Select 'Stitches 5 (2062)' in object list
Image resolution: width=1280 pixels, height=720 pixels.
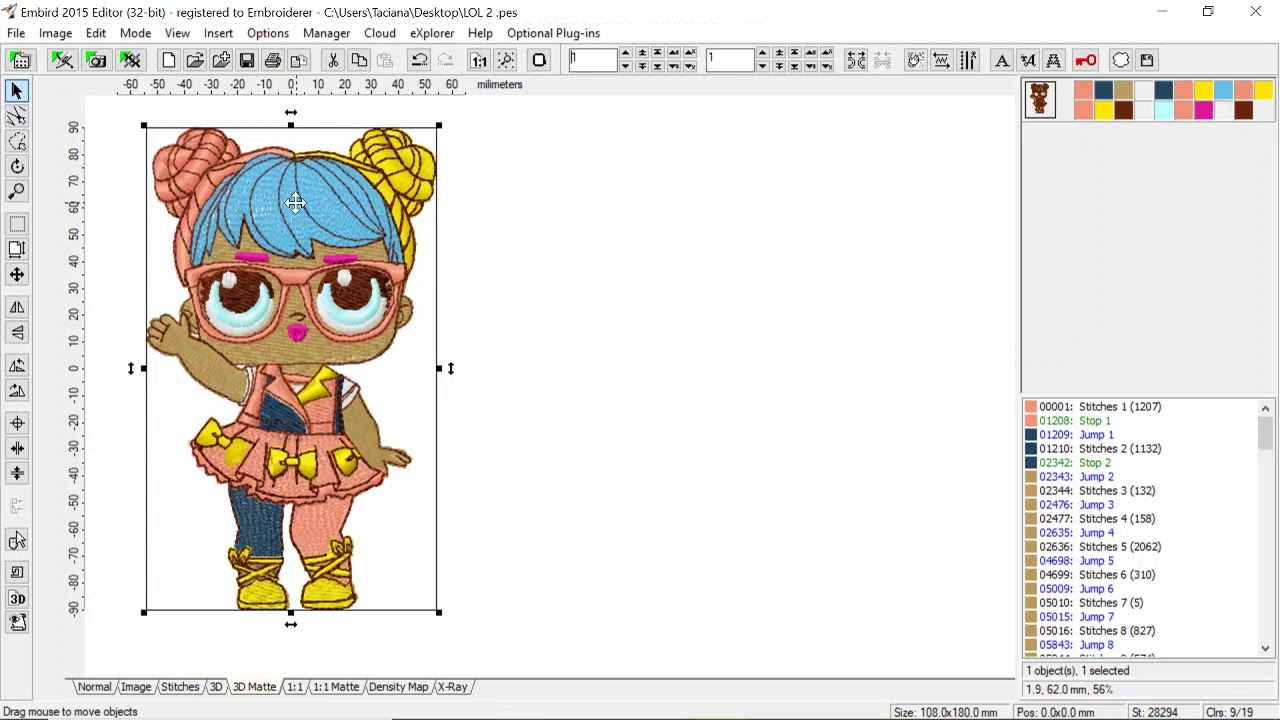coord(1100,547)
